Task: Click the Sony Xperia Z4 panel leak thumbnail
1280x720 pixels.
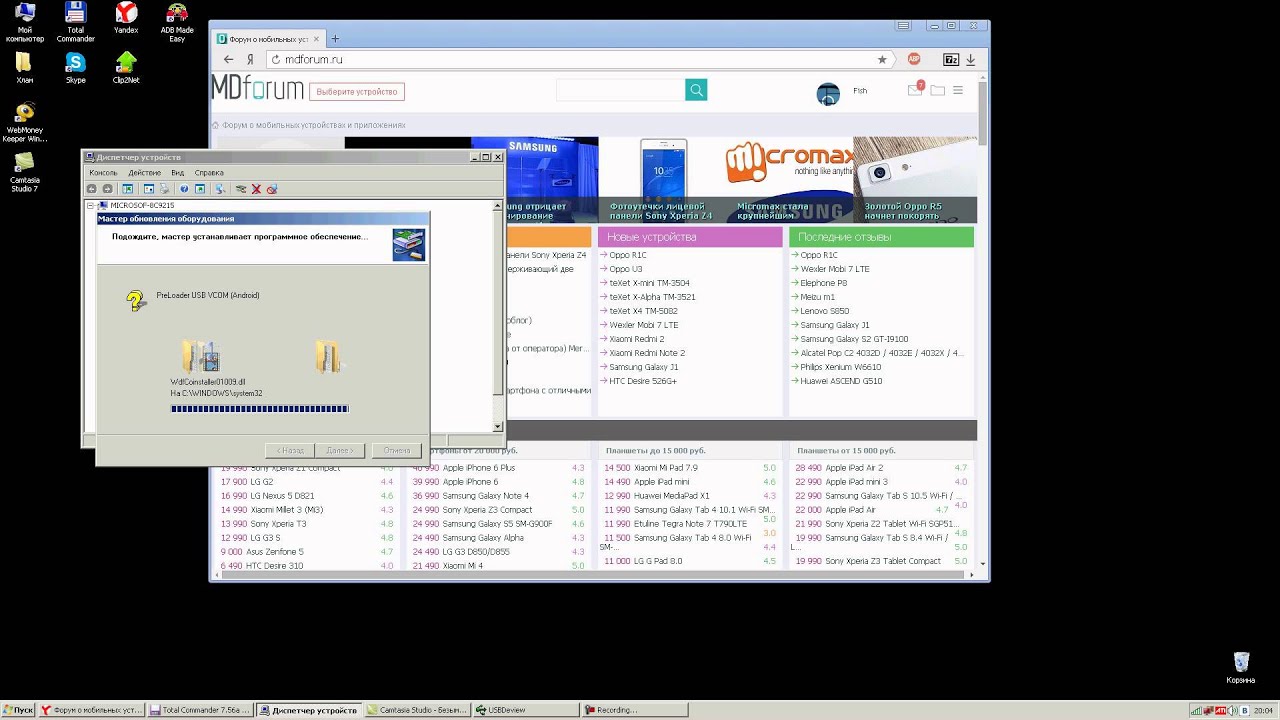Action: [662, 180]
